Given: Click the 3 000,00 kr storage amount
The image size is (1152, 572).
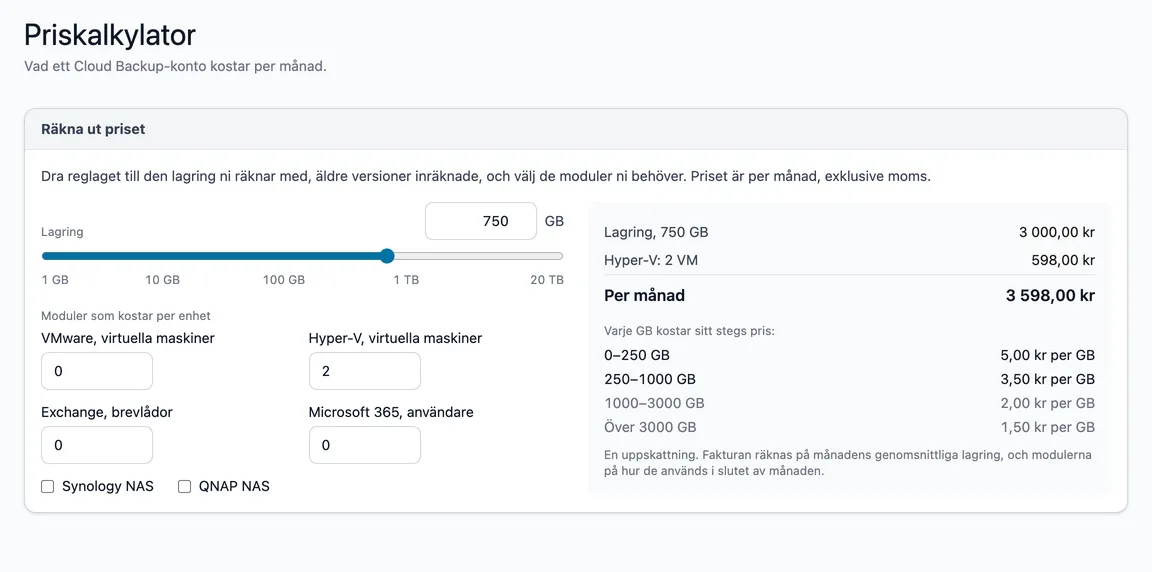Looking at the screenshot, I should (x=1056, y=233).
